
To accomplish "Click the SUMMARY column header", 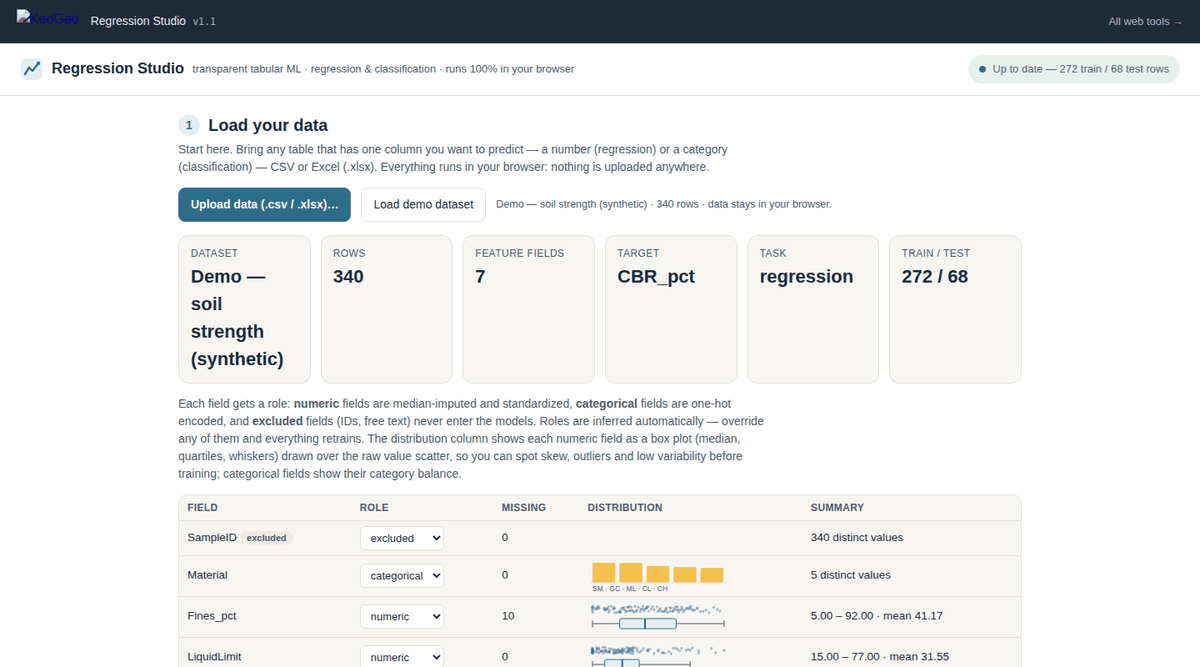I will (837, 508).
